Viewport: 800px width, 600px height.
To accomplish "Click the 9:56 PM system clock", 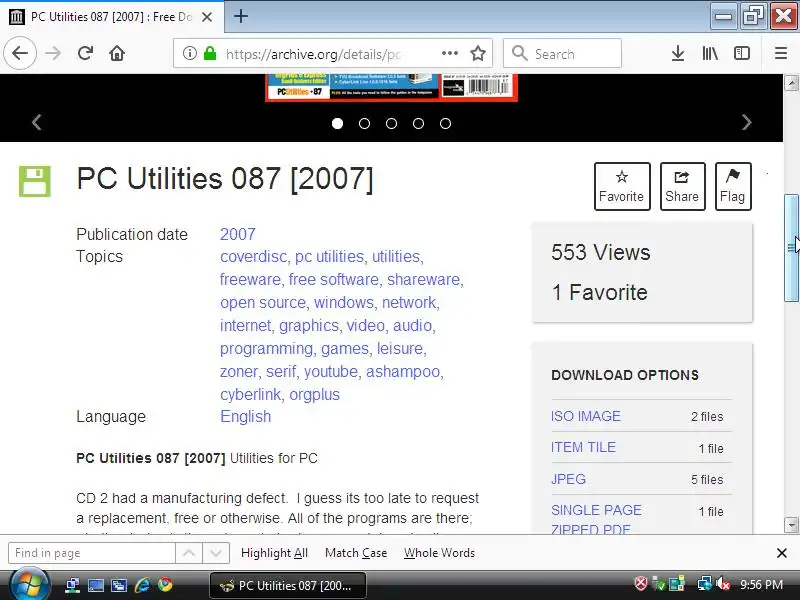I will [x=761, y=585].
